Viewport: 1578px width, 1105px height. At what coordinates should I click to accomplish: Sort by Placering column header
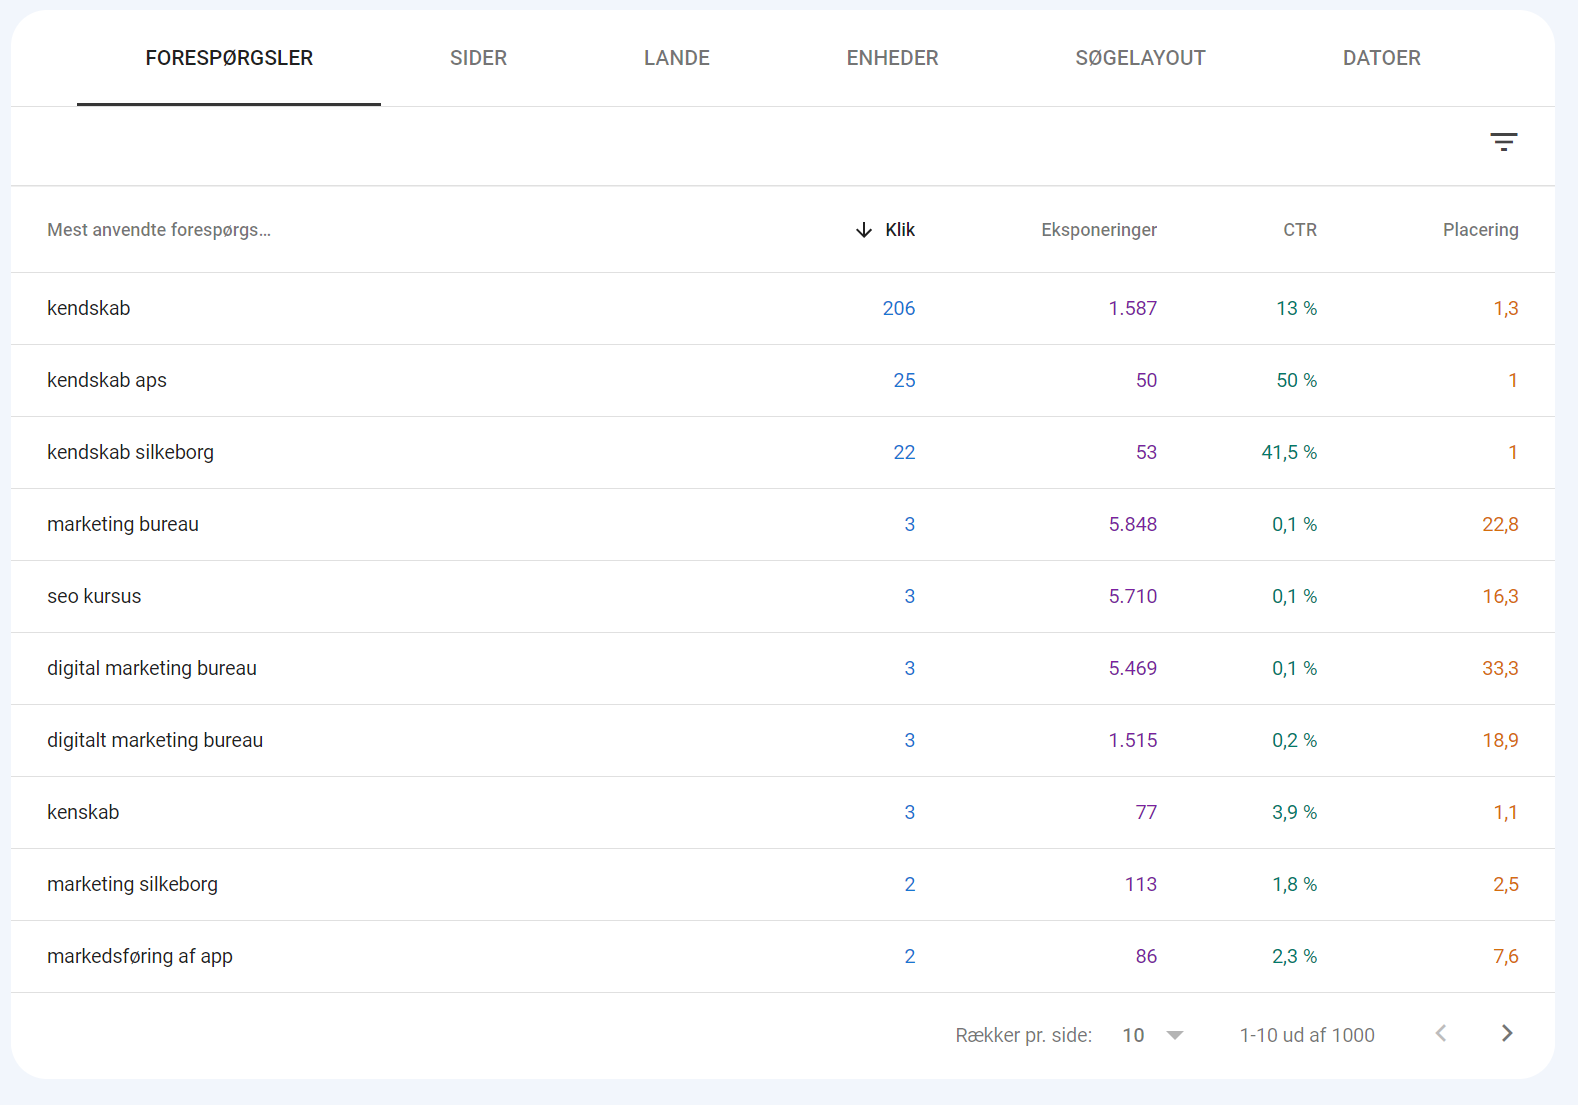point(1480,230)
